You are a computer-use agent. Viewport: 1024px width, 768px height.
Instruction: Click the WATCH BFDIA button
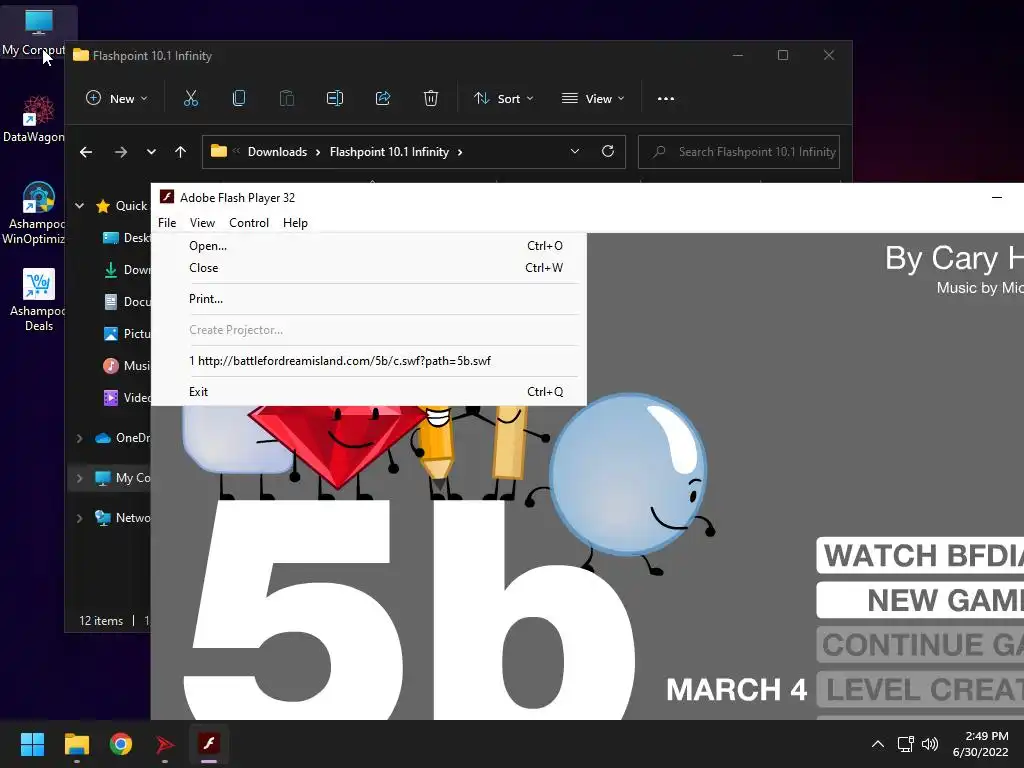pos(920,556)
